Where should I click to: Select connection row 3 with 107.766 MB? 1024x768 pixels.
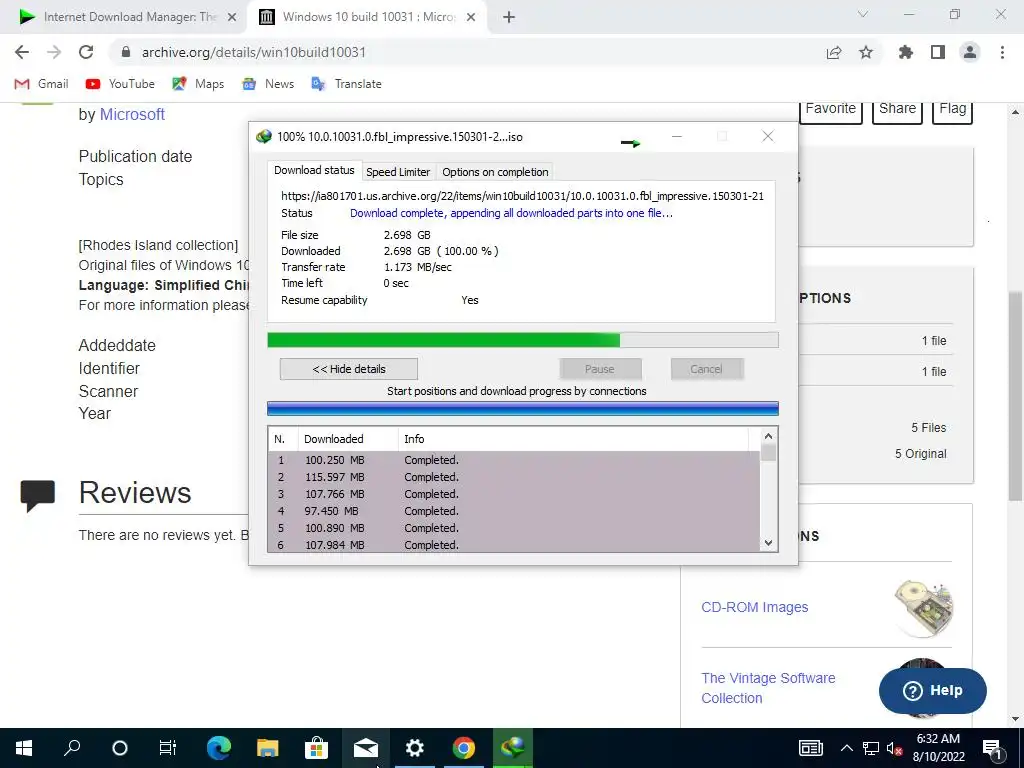[x=514, y=494]
